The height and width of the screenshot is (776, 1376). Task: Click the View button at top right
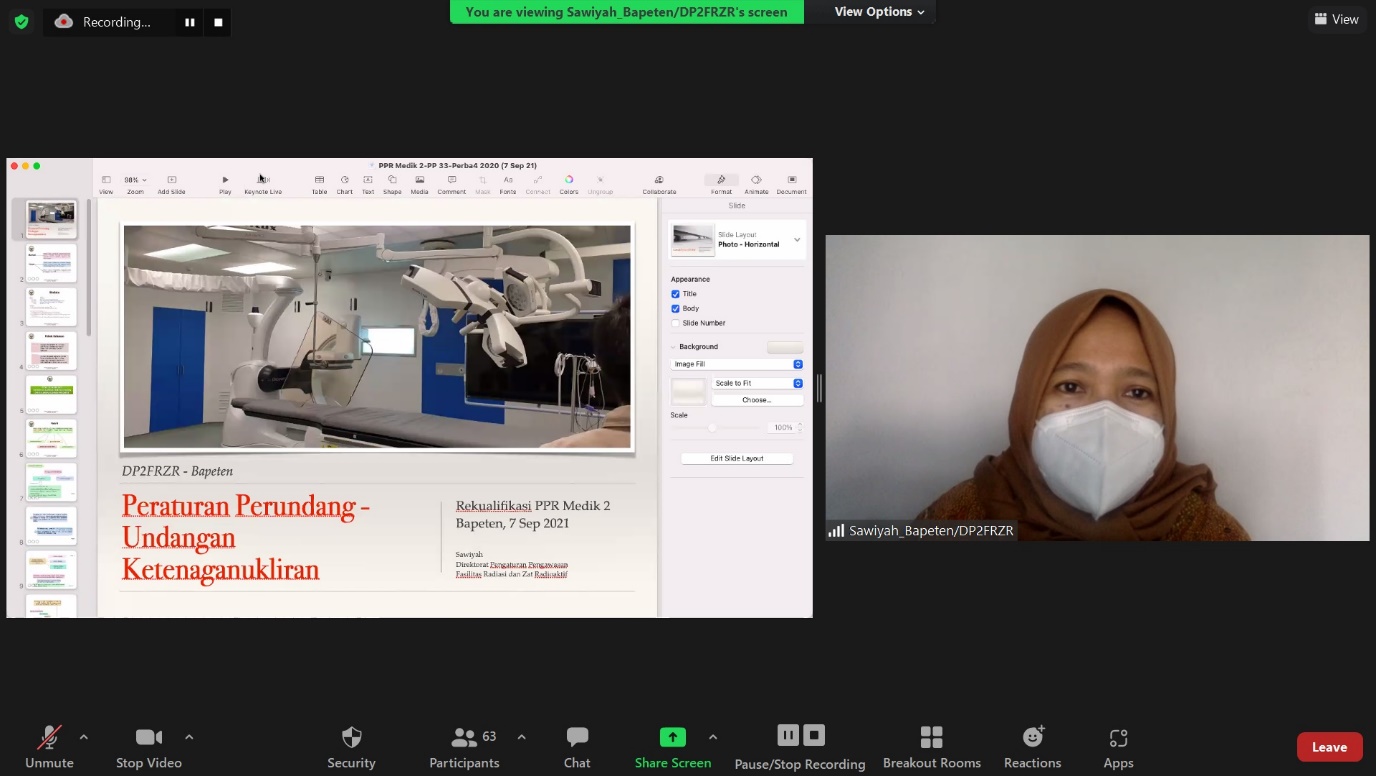coord(1337,19)
